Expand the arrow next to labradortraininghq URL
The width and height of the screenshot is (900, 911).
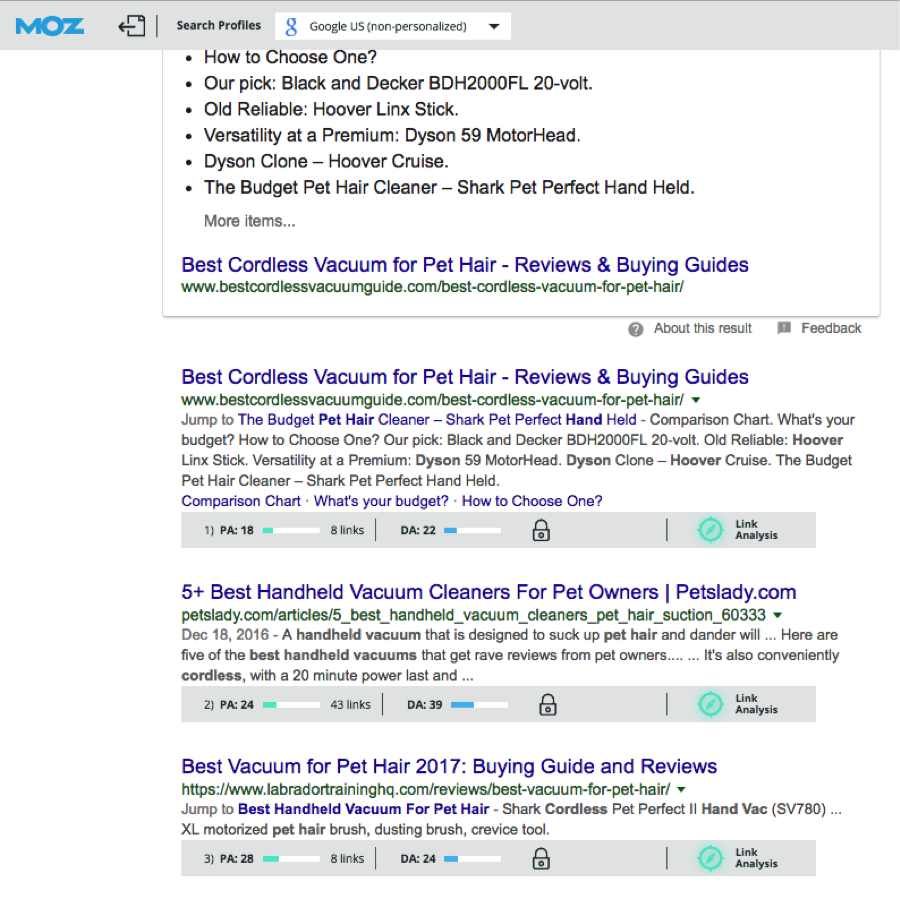click(682, 789)
